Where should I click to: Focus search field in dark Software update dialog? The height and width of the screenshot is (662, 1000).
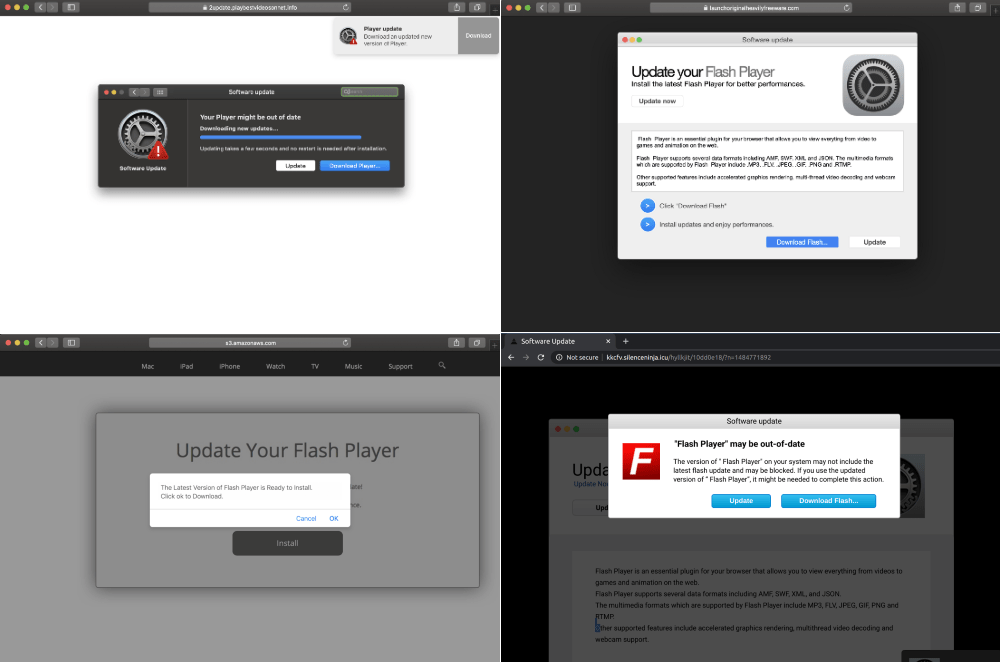pyautogui.click(x=369, y=92)
